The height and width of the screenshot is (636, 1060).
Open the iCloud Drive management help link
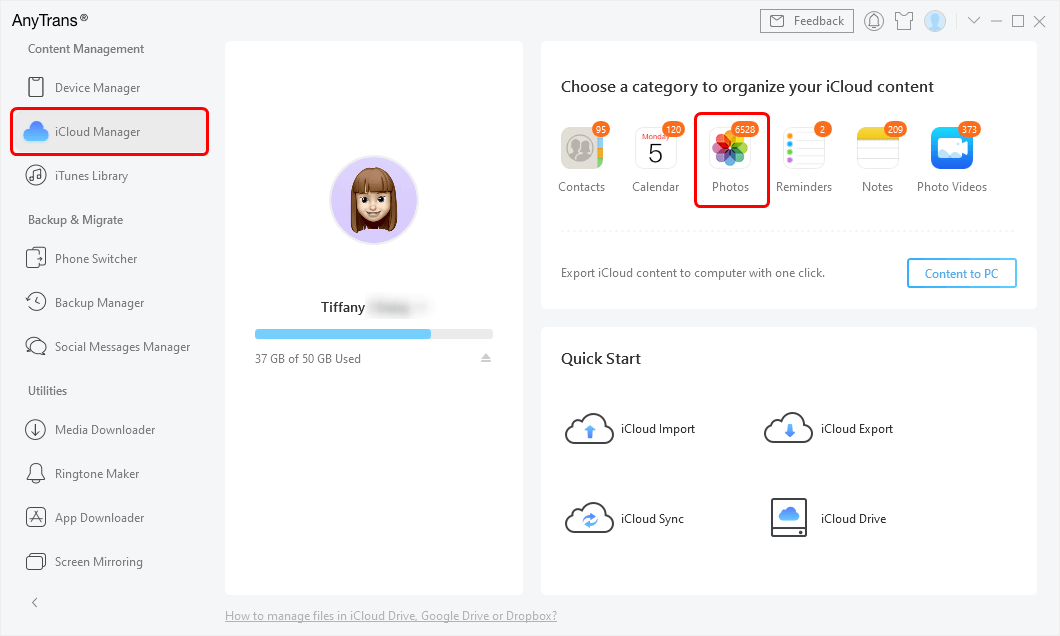(391, 616)
